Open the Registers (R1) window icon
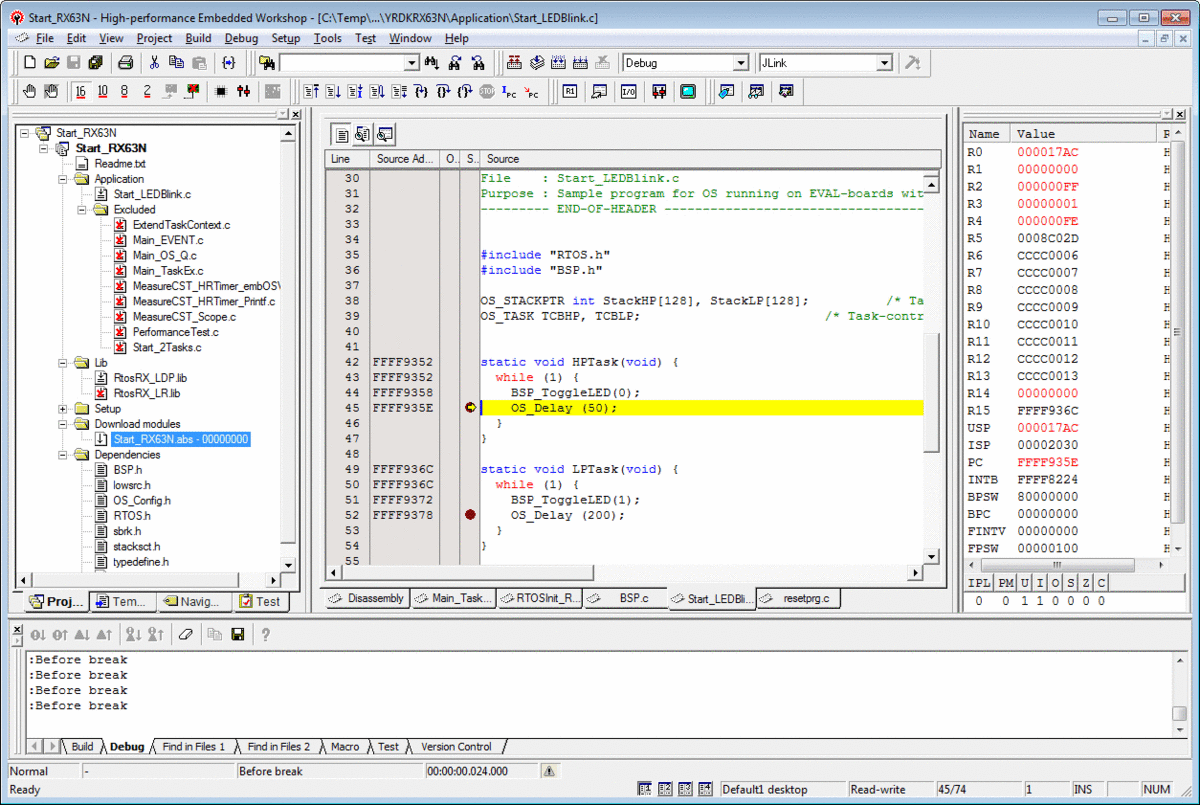The height and width of the screenshot is (805, 1200). pos(570,91)
